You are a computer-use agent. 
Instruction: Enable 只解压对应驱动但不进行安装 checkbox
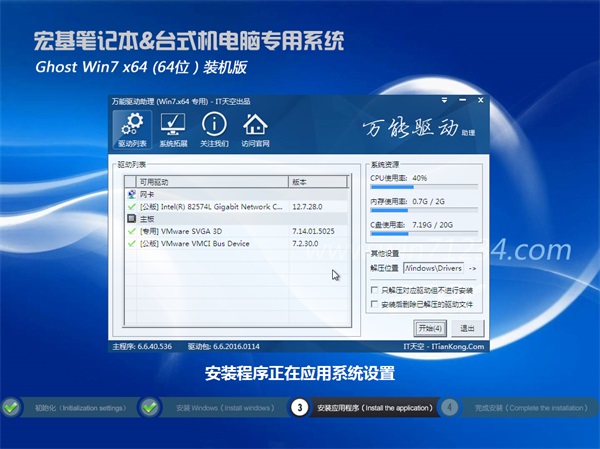tap(374, 289)
